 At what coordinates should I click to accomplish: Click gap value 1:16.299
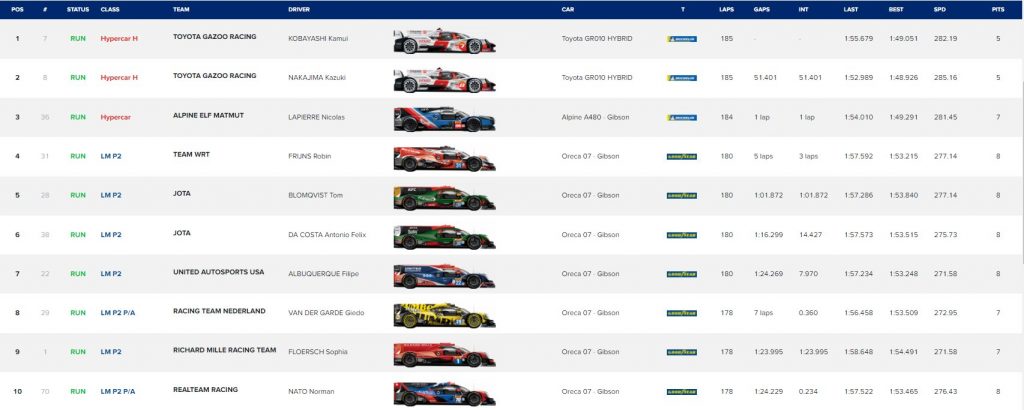tap(768, 235)
